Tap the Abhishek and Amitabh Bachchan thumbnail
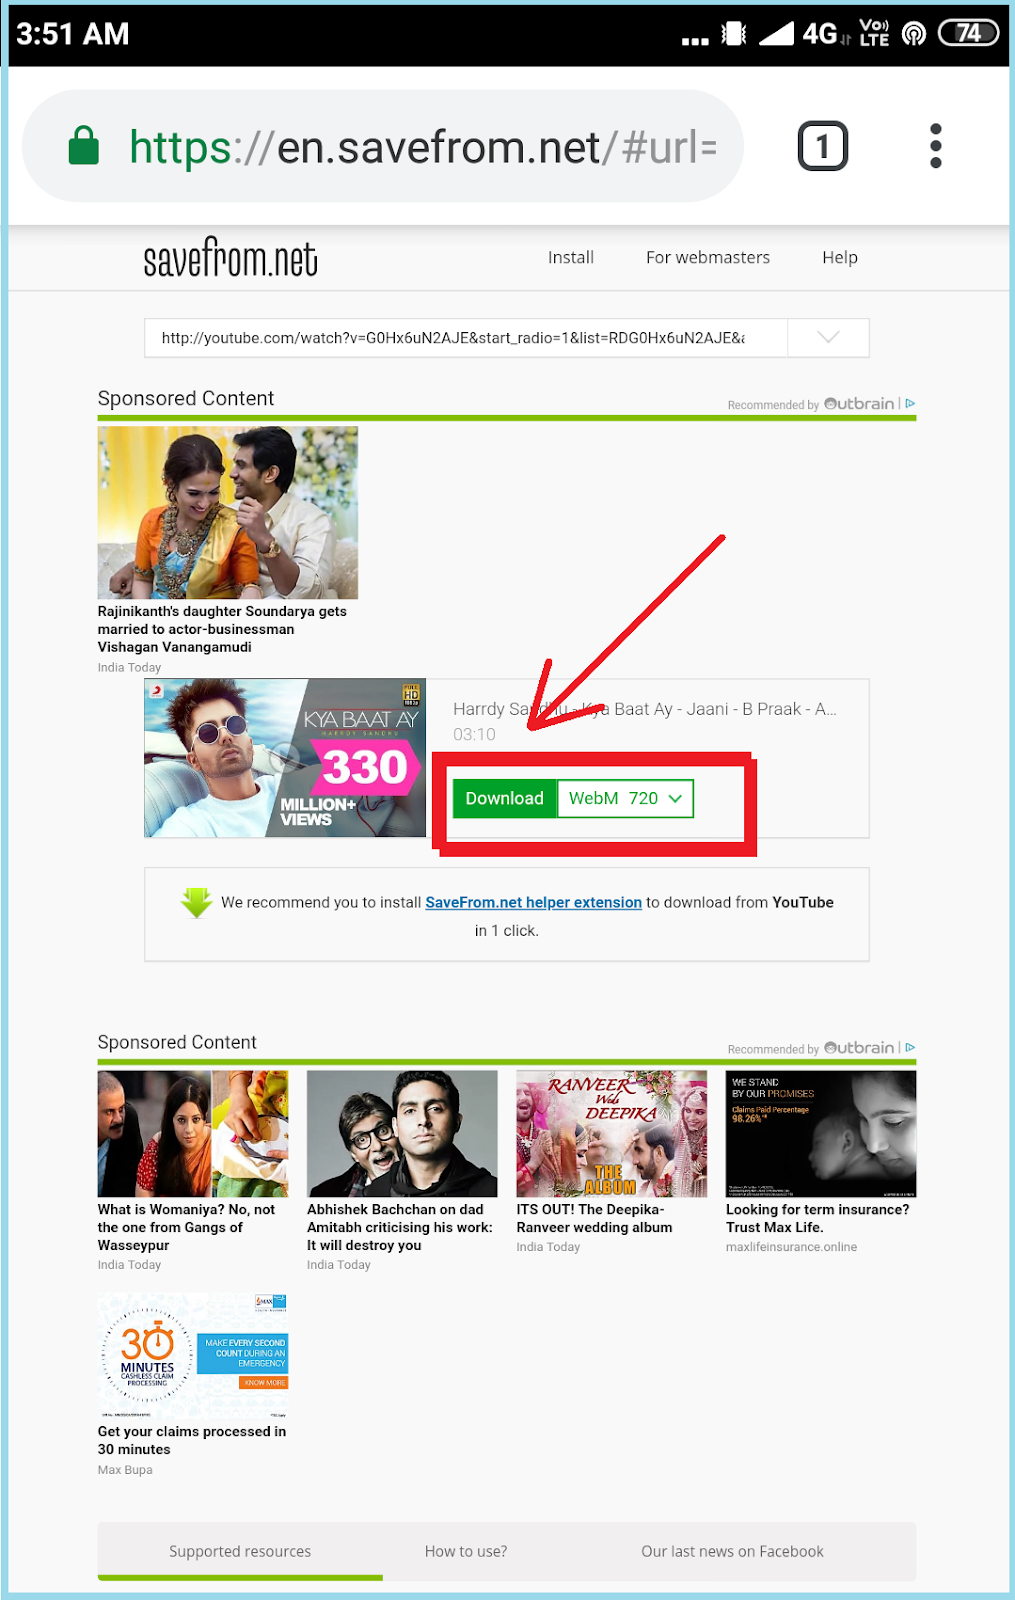The image size is (1015, 1600). pos(402,1133)
